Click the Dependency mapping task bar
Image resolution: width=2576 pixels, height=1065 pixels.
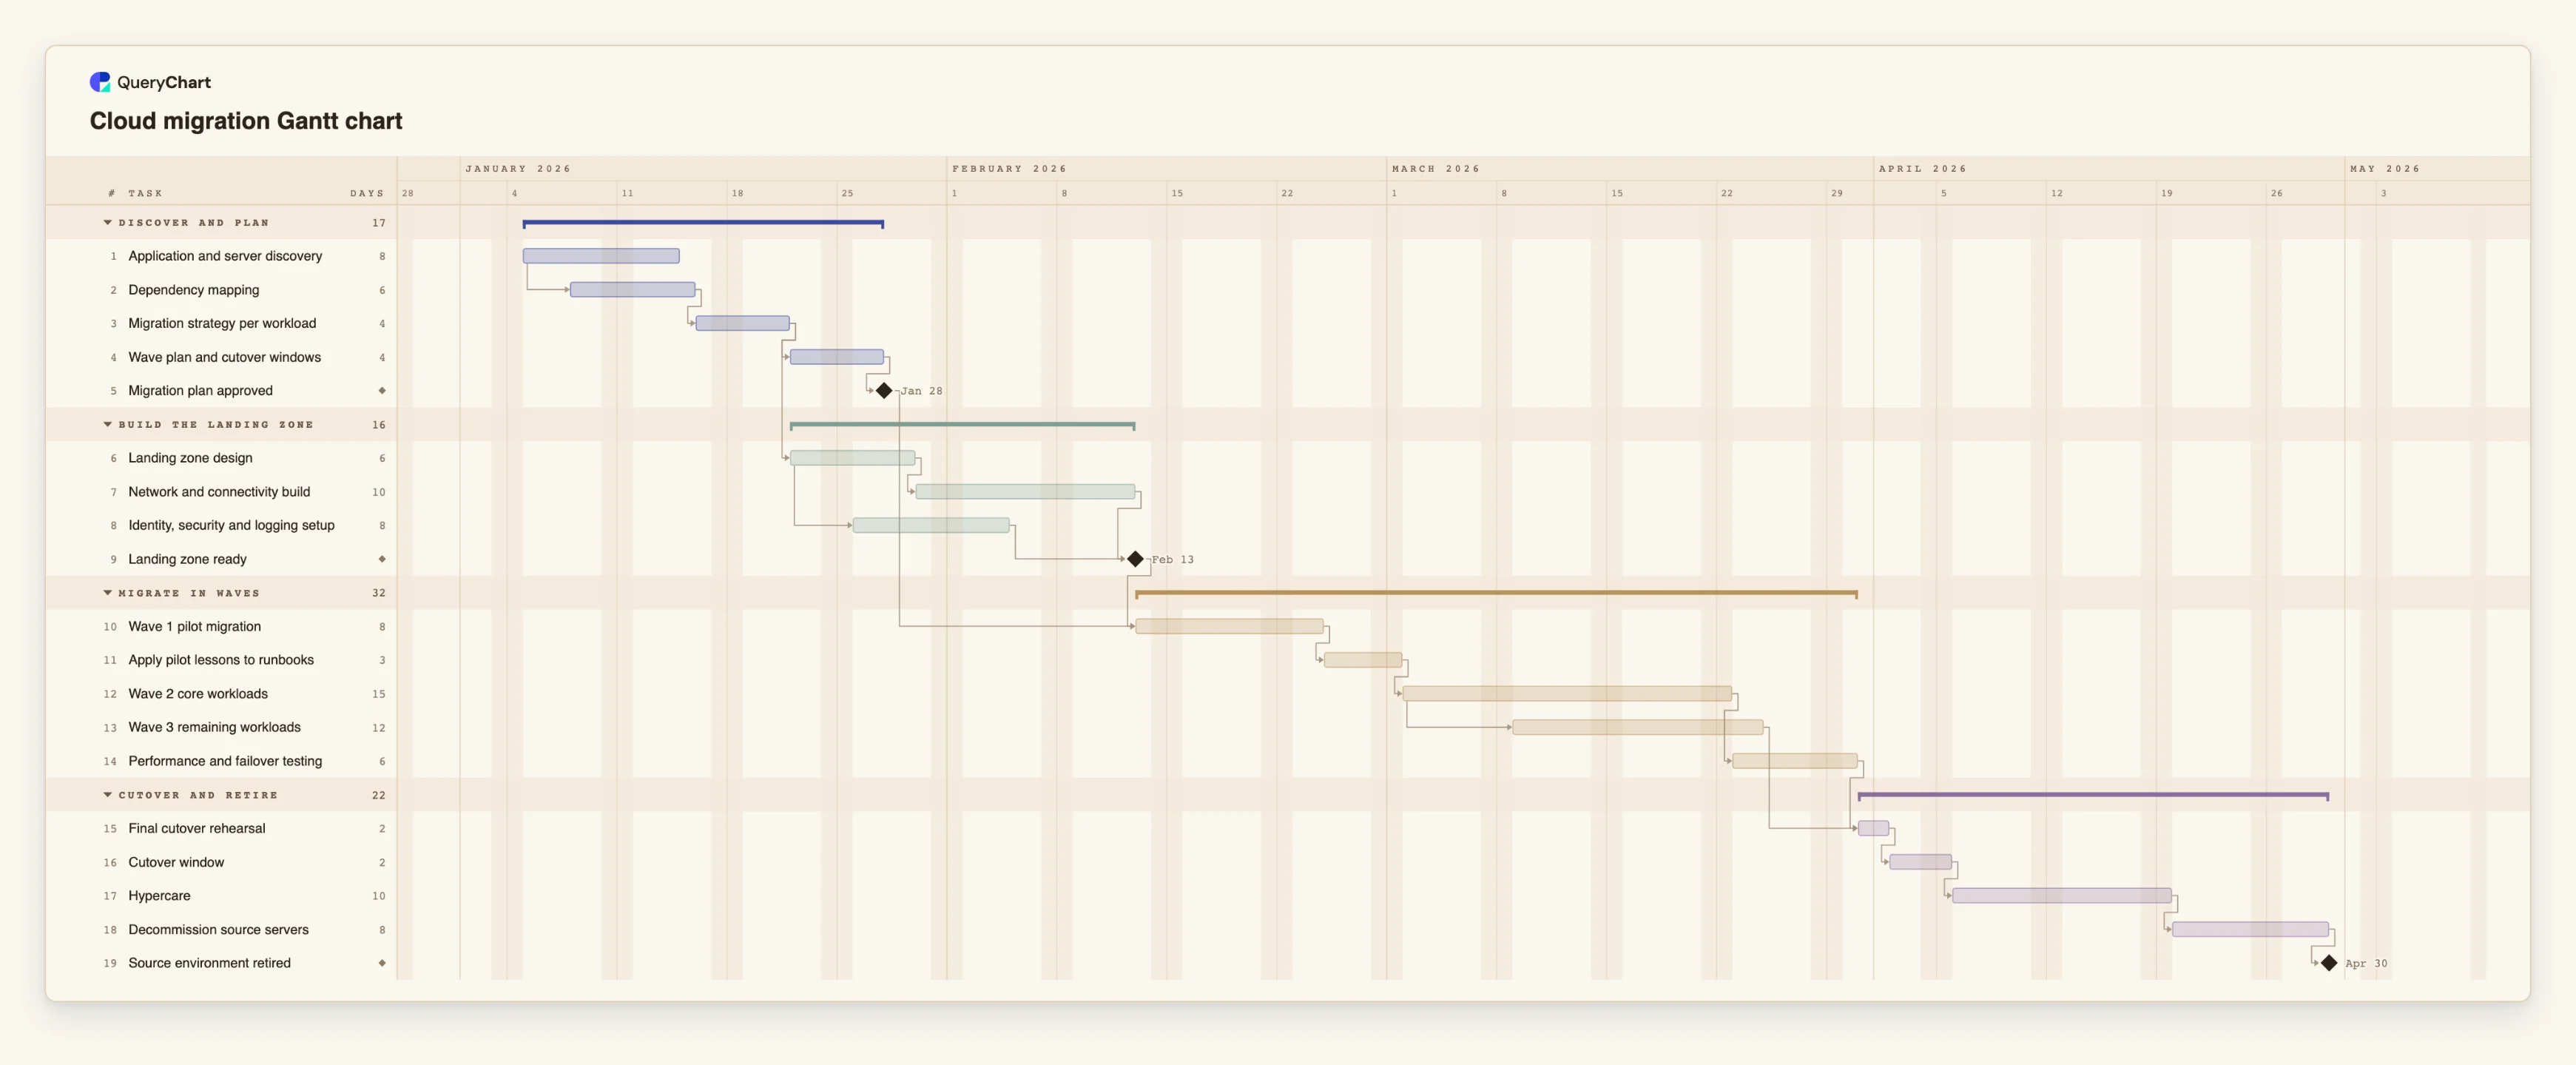coord(633,290)
